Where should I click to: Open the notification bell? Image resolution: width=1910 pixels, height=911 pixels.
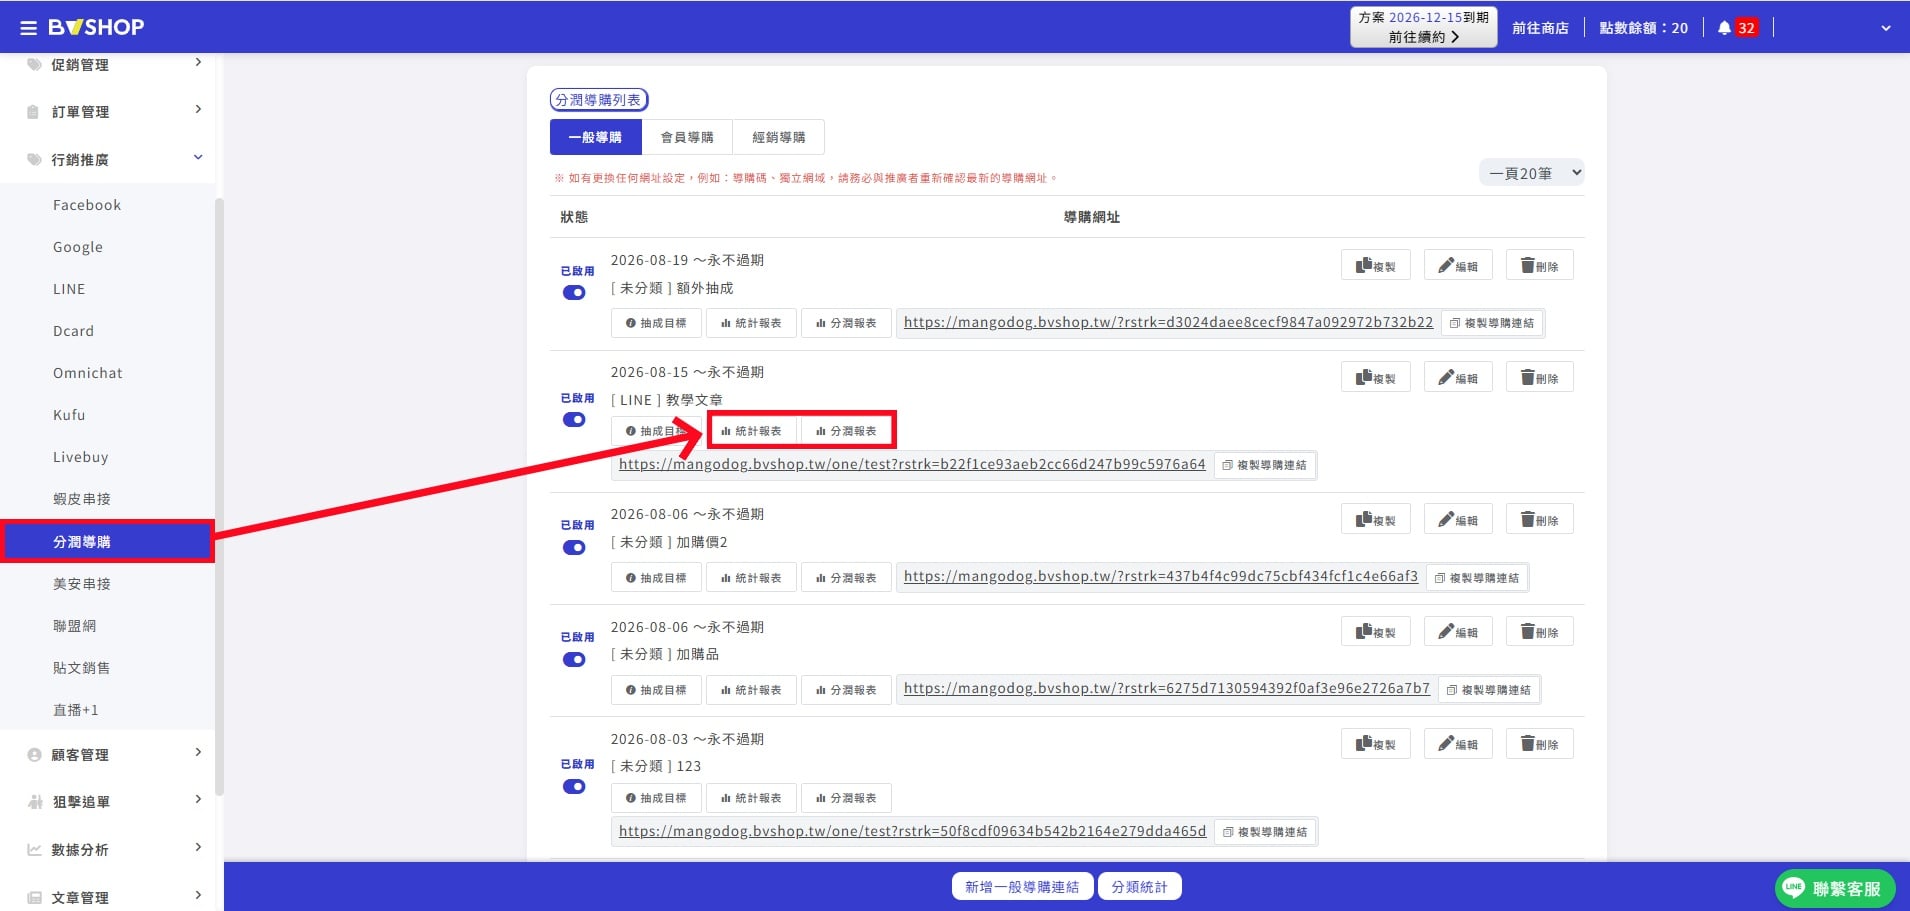click(x=1724, y=28)
